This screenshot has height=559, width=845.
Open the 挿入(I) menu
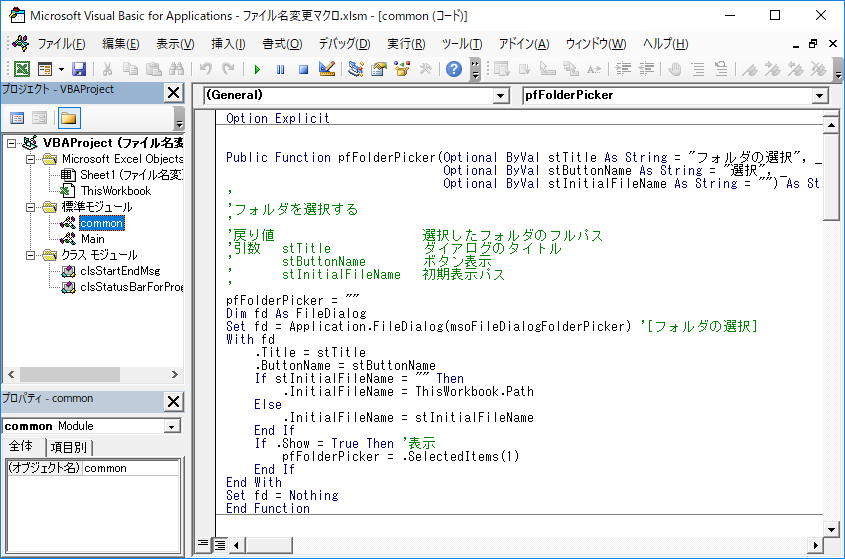coord(228,44)
